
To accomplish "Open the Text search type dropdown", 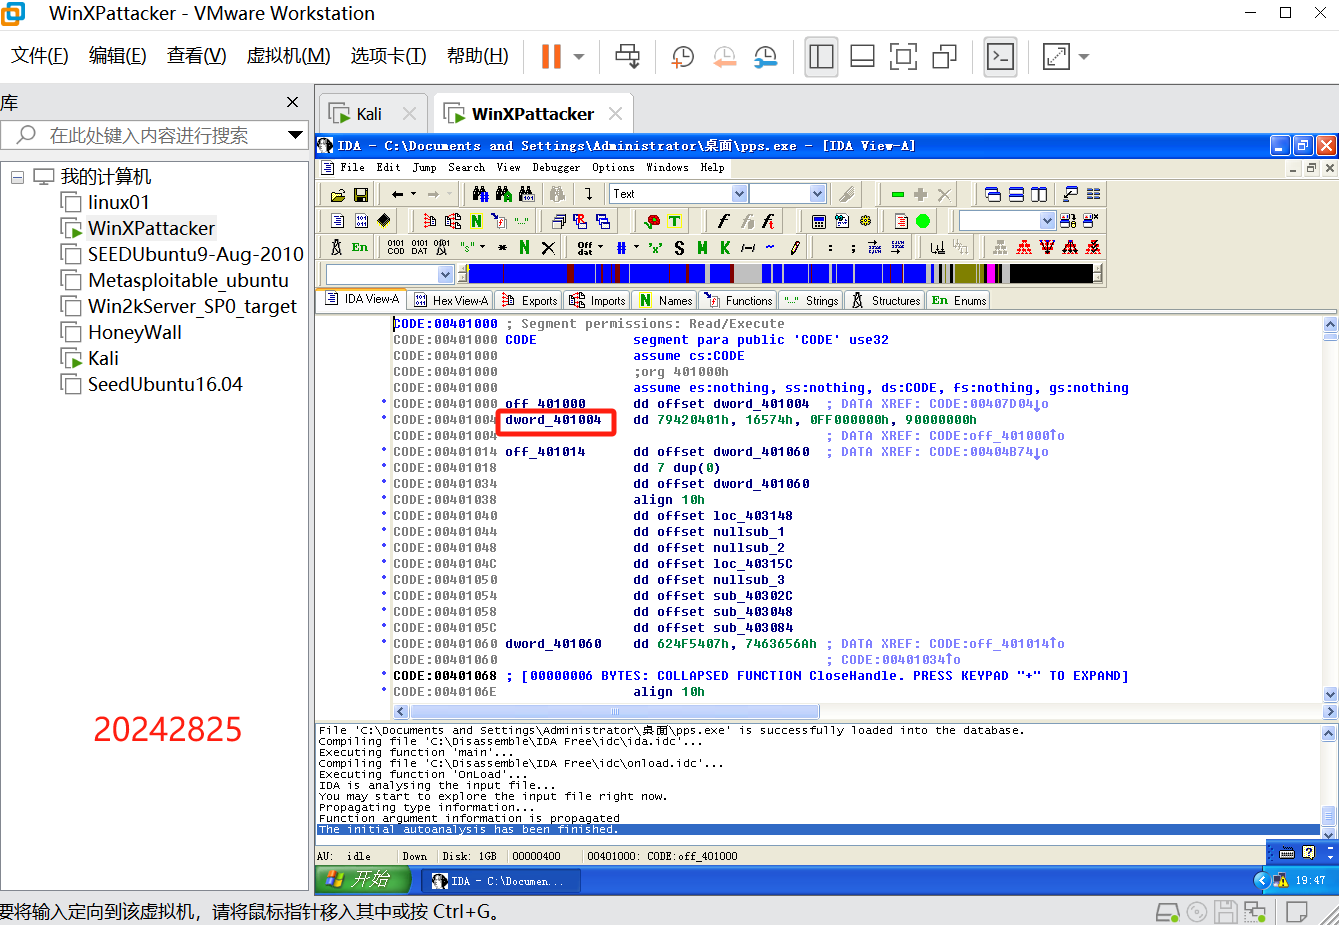I will point(739,194).
